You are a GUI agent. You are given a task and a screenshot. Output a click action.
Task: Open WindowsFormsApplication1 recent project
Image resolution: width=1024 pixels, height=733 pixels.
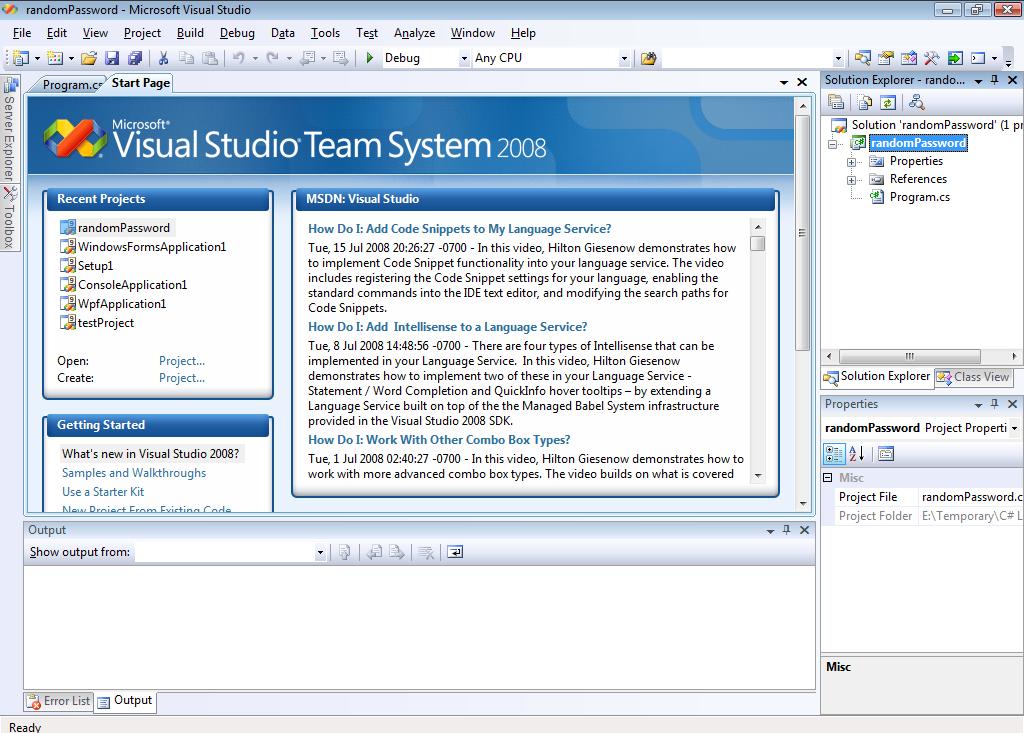tap(152, 247)
